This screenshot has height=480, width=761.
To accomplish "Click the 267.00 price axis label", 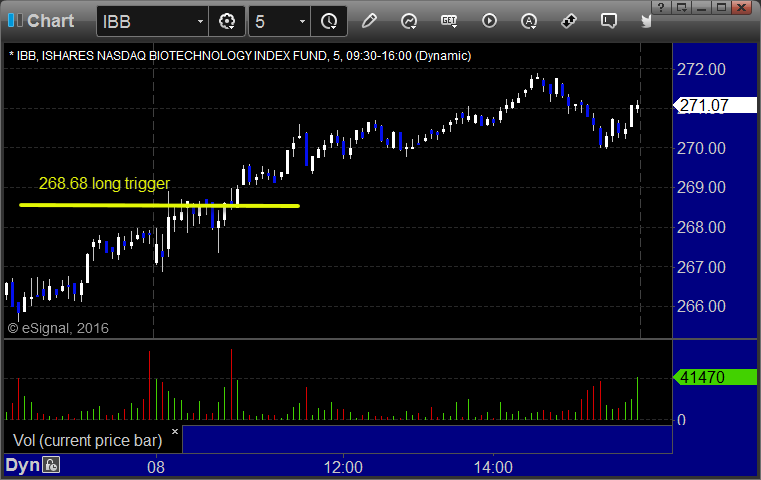I will (701, 267).
